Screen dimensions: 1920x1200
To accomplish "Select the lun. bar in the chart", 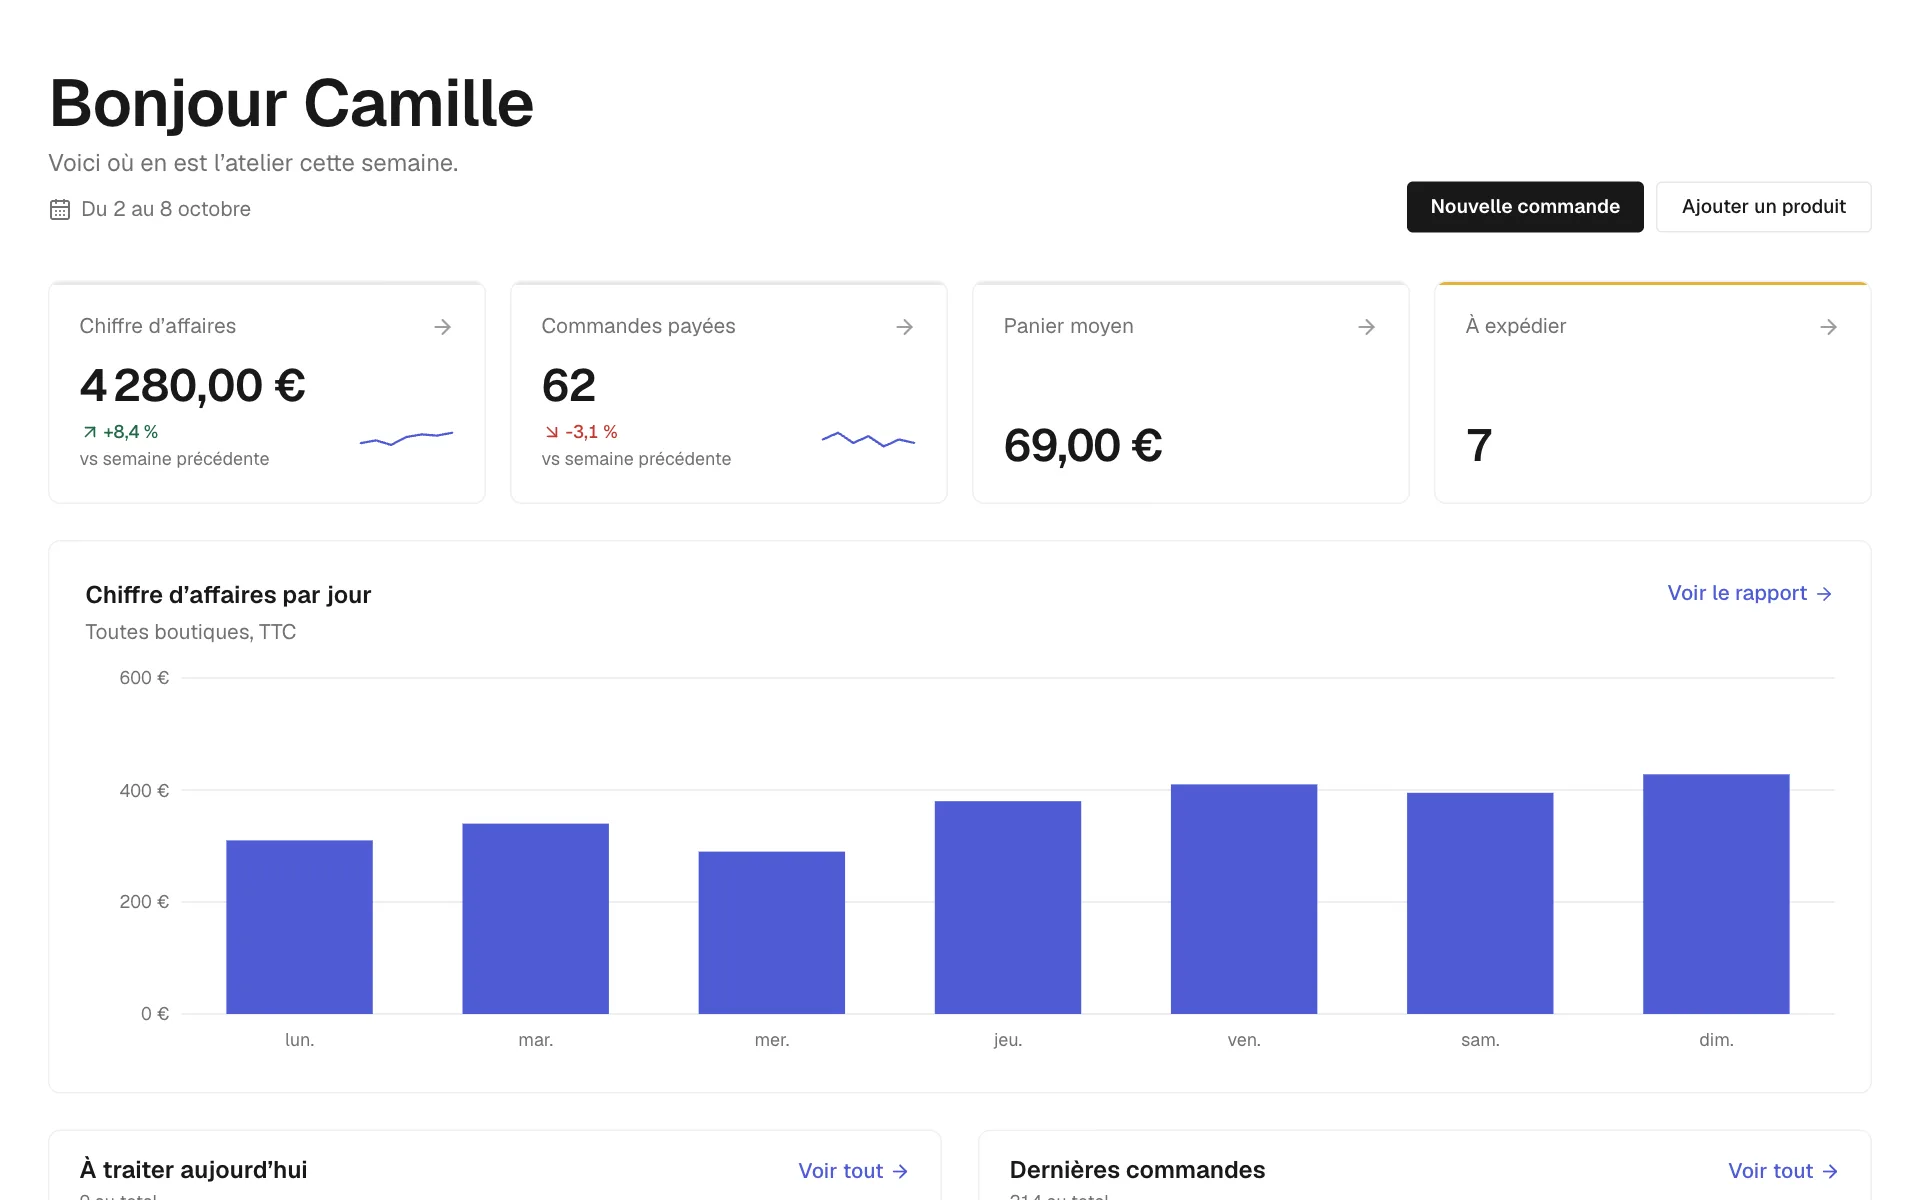I will click(299, 927).
